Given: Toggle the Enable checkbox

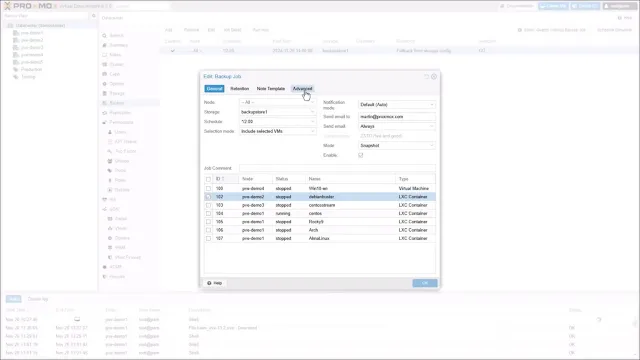Looking at the screenshot, I should [360, 155].
